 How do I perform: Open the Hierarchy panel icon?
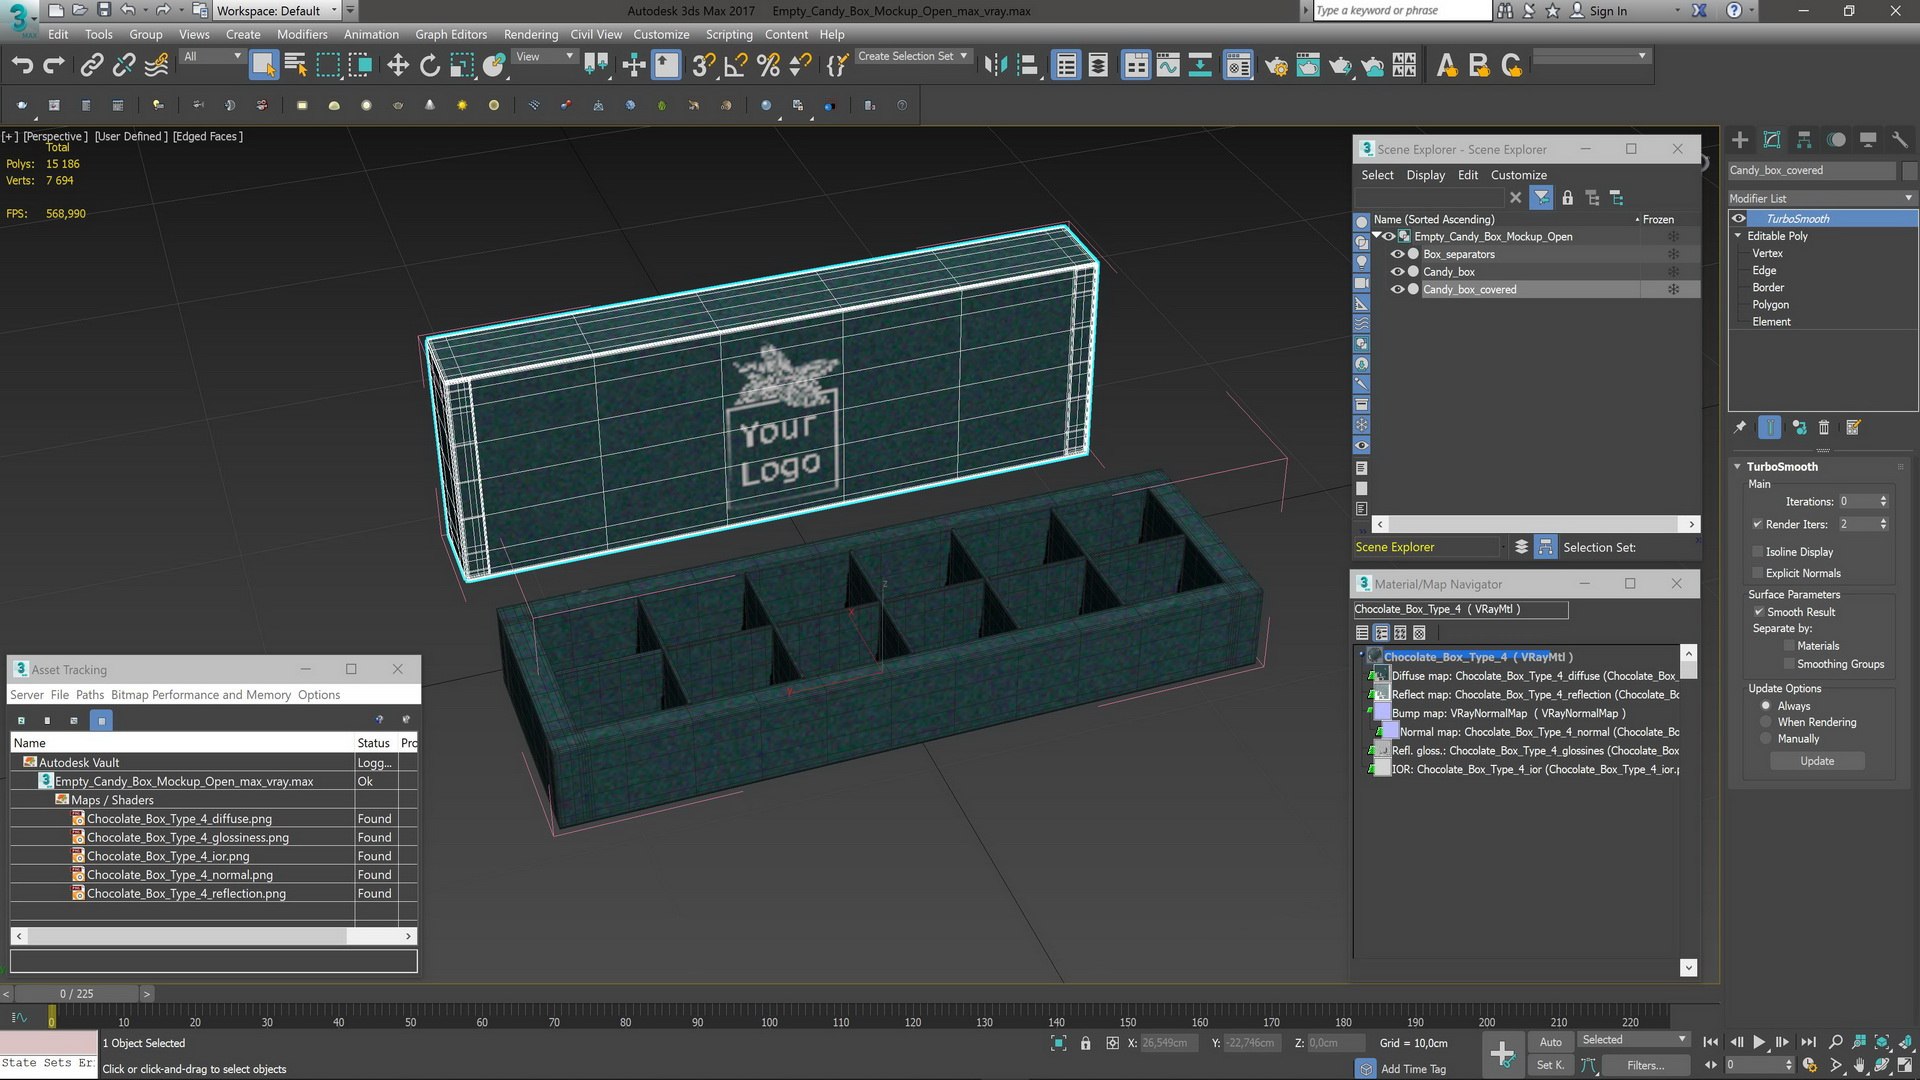(1804, 140)
